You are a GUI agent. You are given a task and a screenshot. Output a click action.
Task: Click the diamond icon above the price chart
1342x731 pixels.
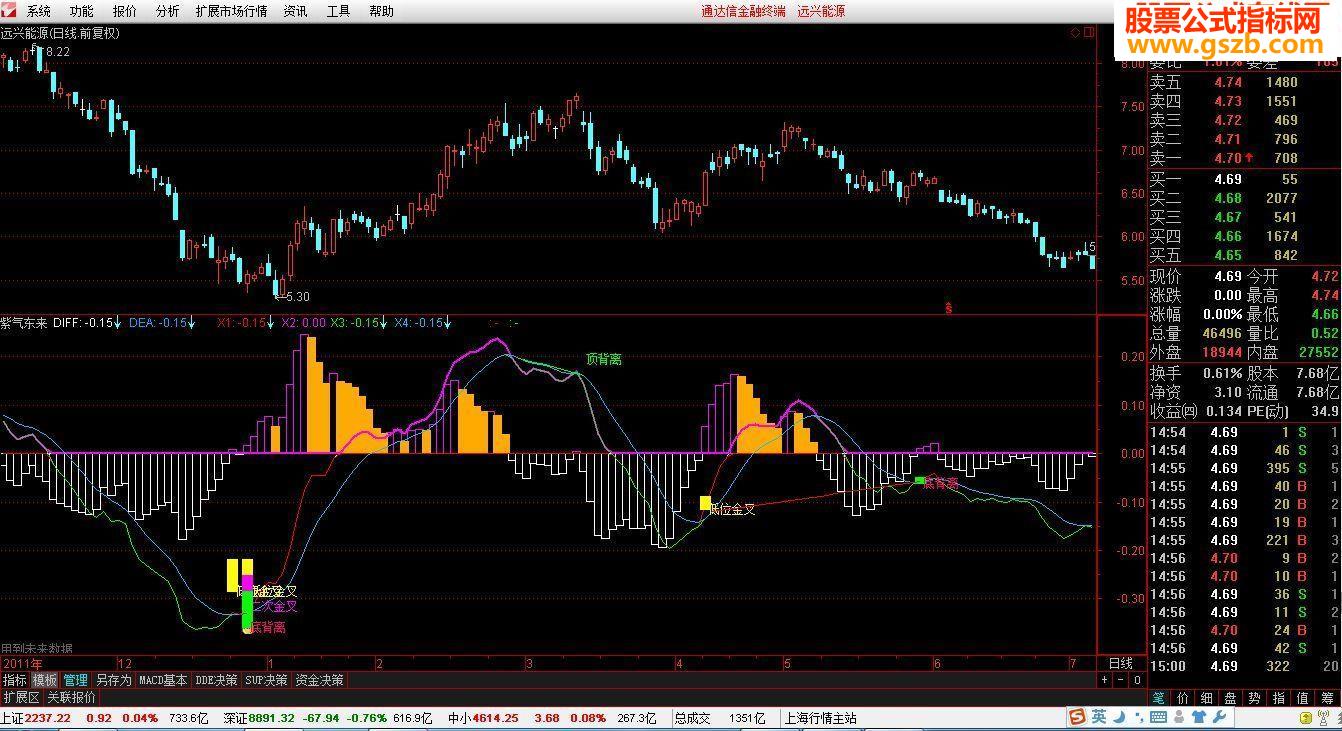(1075, 32)
